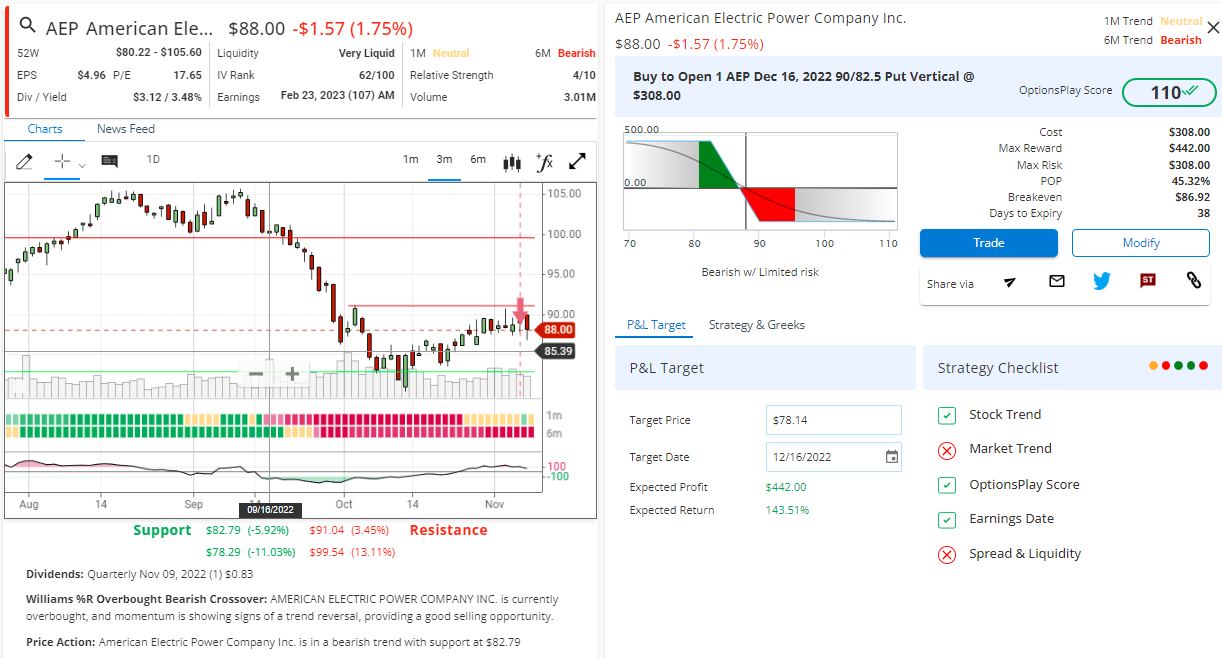Image resolution: width=1222 pixels, height=658 pixels.
Task: Share the trade to StockTwits
Action: (1148, 282)
